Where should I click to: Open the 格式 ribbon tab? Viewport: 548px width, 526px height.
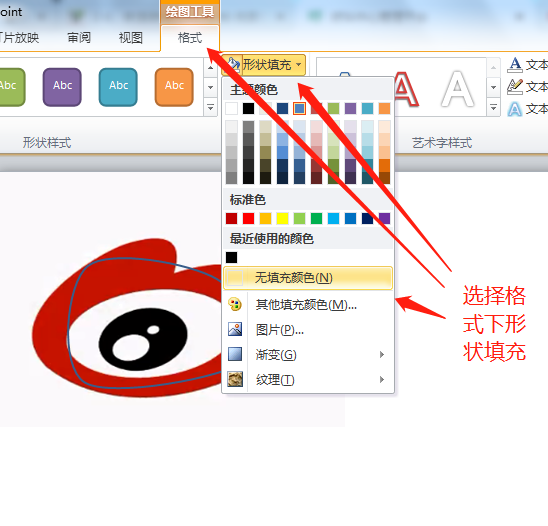tap(190, 38)
